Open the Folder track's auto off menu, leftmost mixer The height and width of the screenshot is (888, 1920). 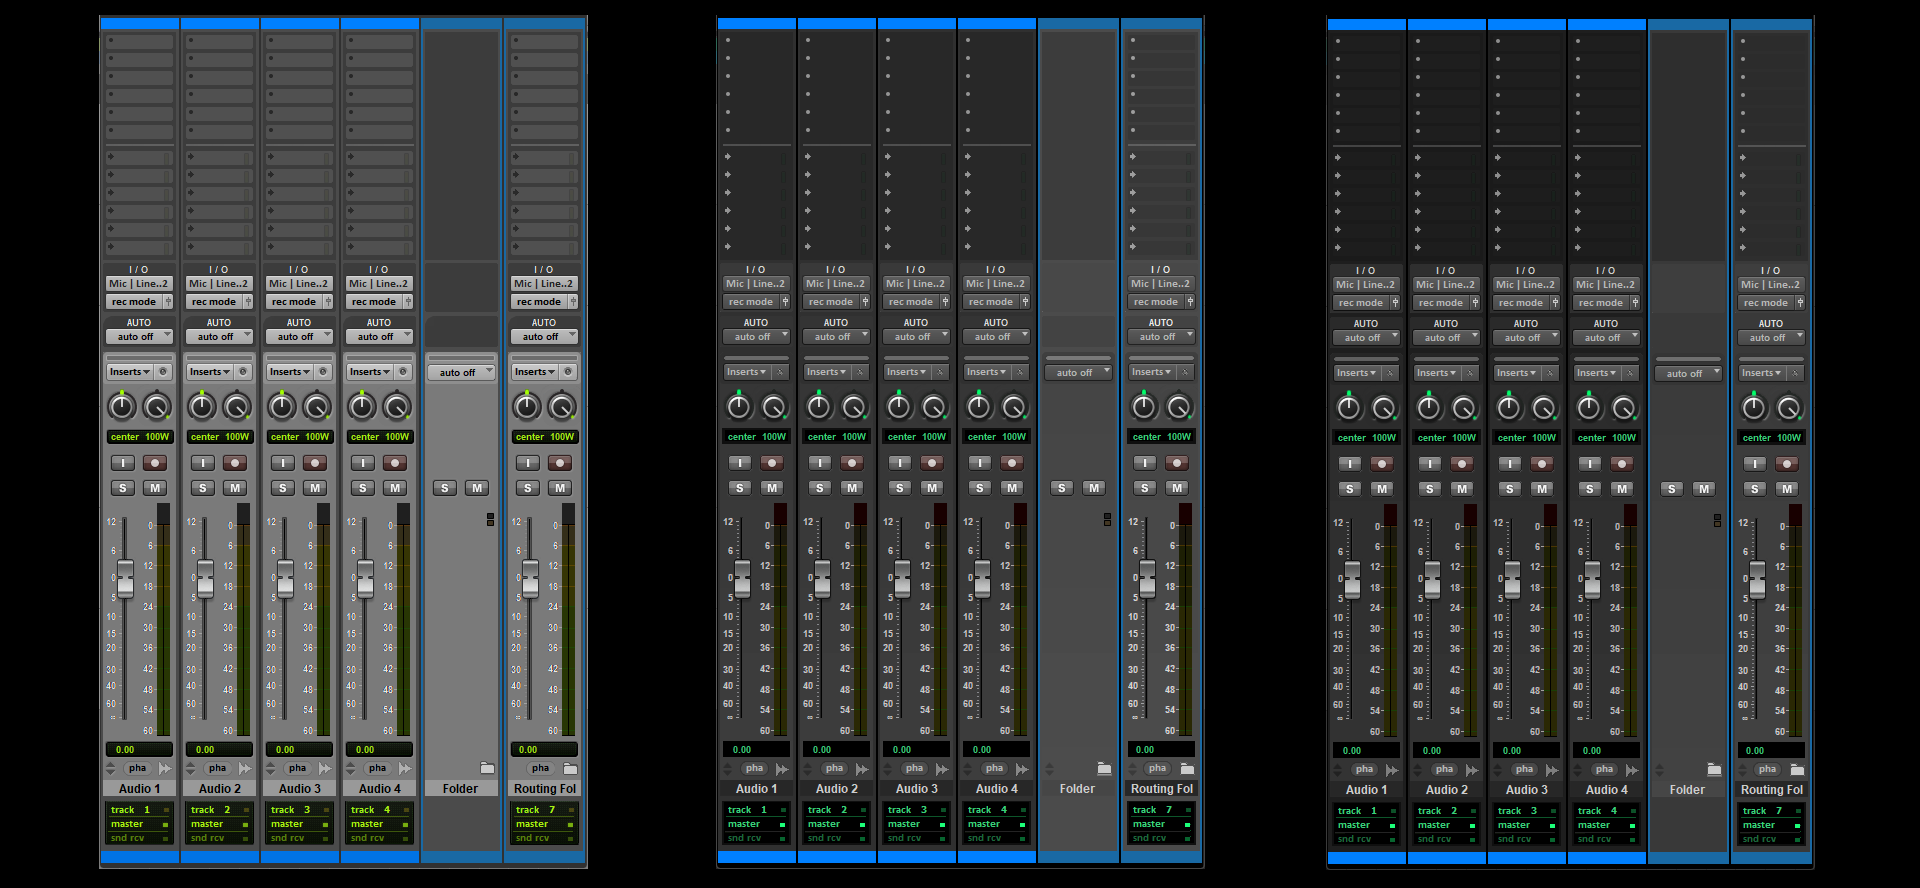coord(461,373)
